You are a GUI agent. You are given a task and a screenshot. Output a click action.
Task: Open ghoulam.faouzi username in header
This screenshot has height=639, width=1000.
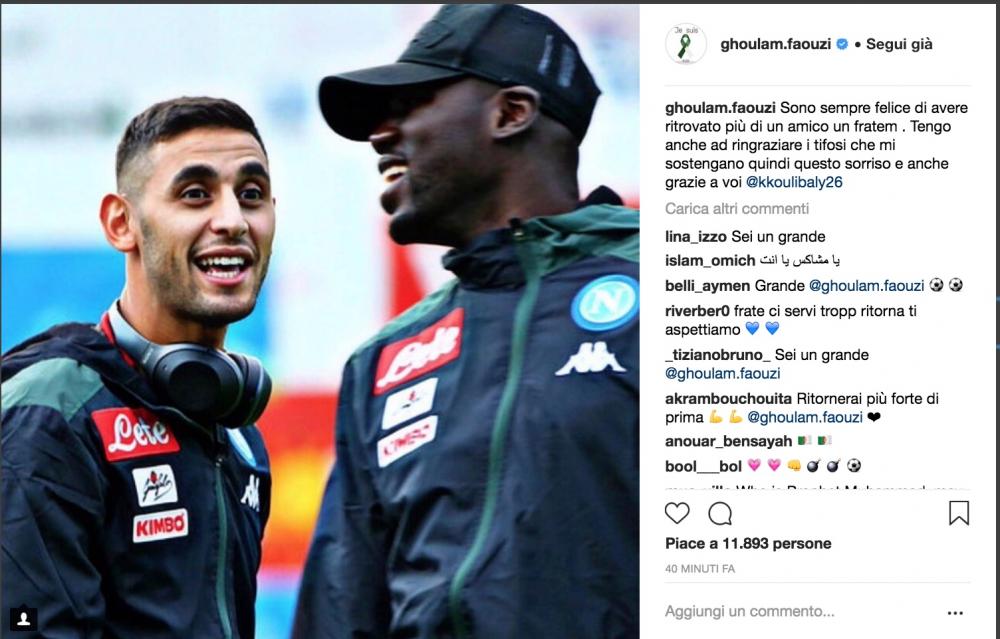point(776,44)
